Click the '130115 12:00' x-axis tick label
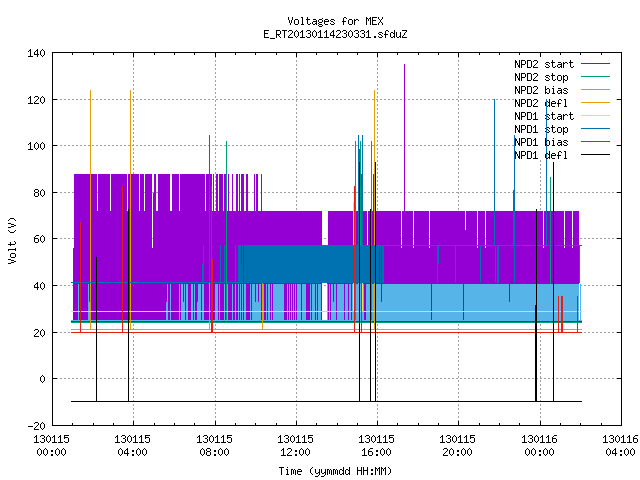This screenshot has width=640, height=480. click(295, 446)
